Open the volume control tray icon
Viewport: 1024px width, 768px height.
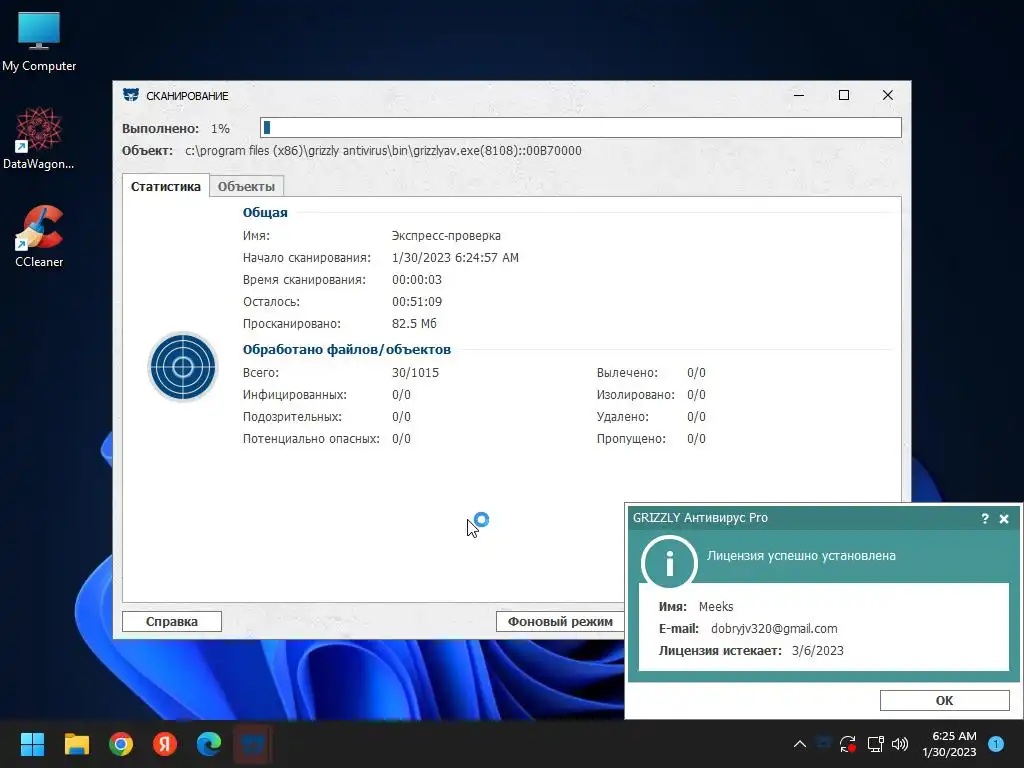[x=900, y=744]
